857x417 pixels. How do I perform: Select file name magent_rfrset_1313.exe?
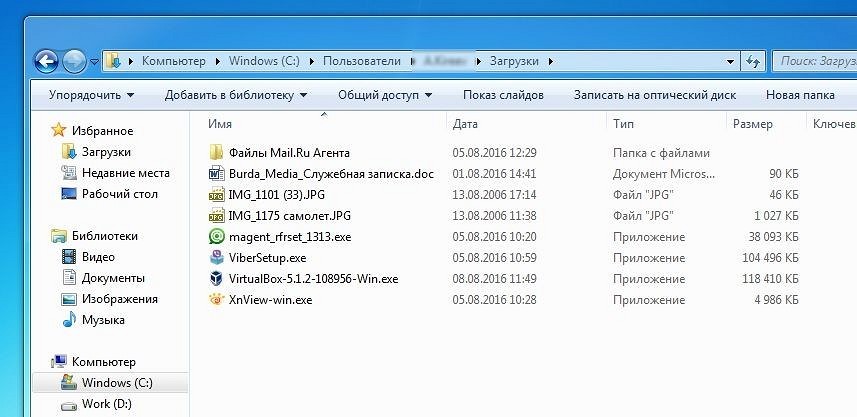tap(290, 237)
